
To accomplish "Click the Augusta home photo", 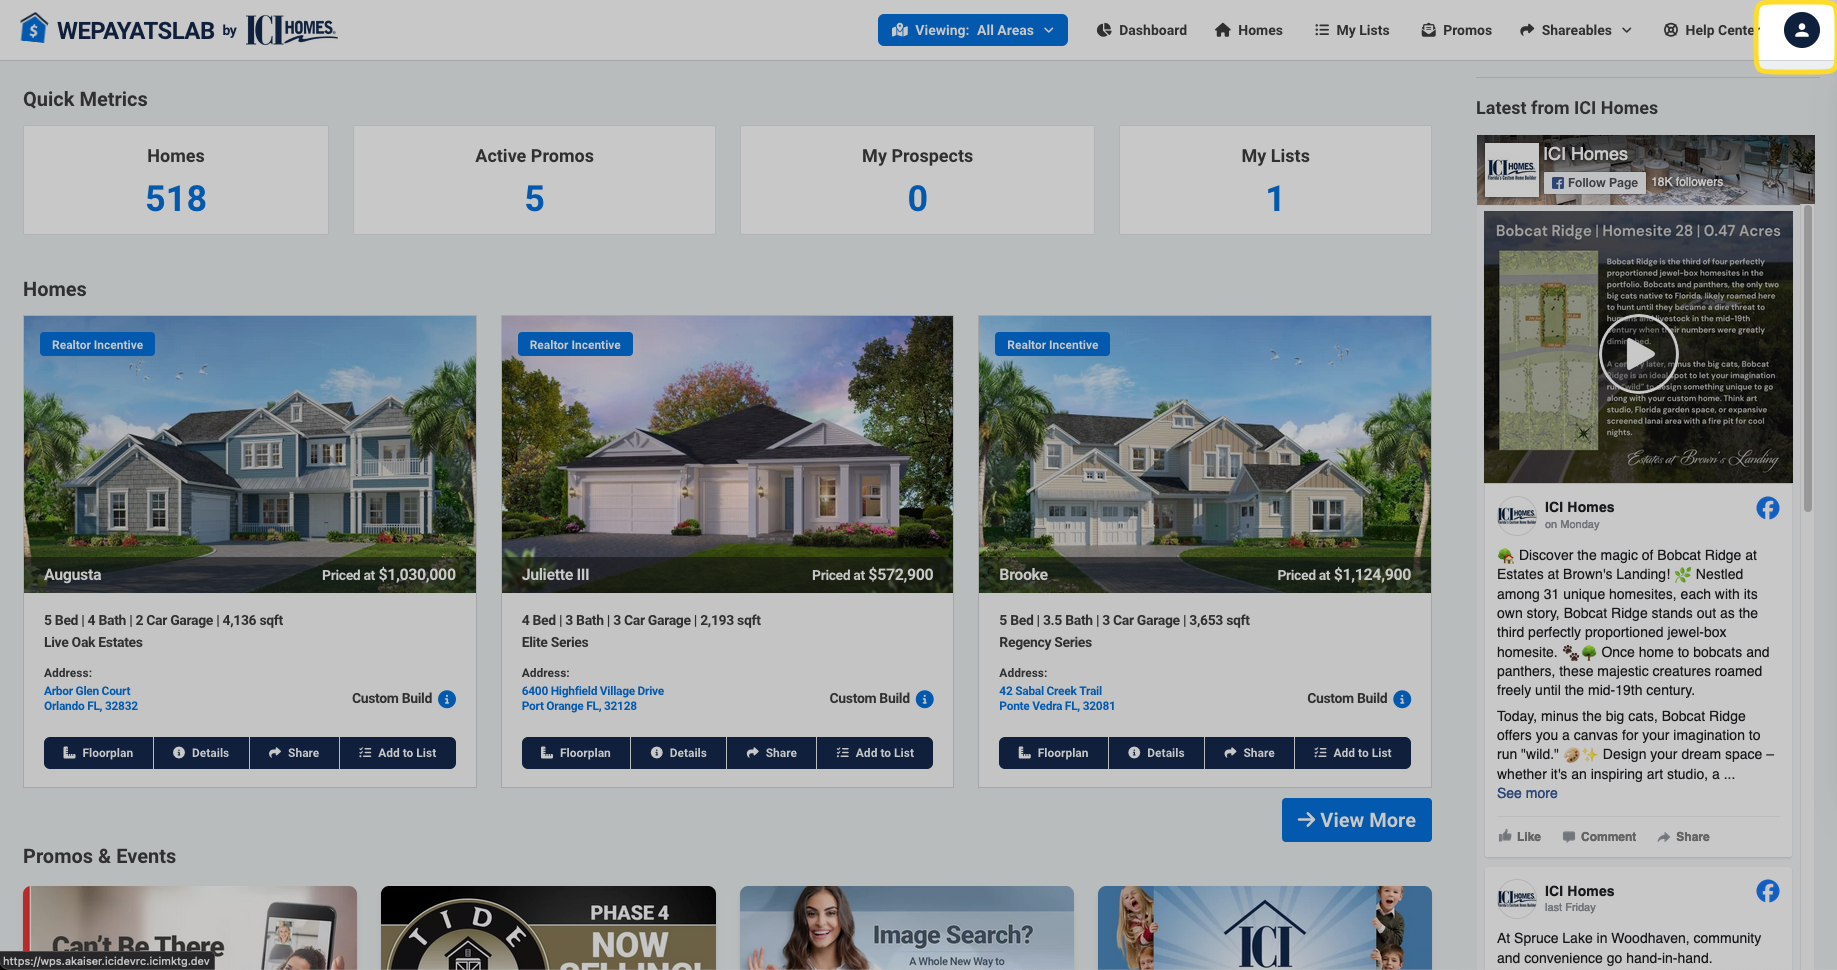I will (x=250, y=455).
